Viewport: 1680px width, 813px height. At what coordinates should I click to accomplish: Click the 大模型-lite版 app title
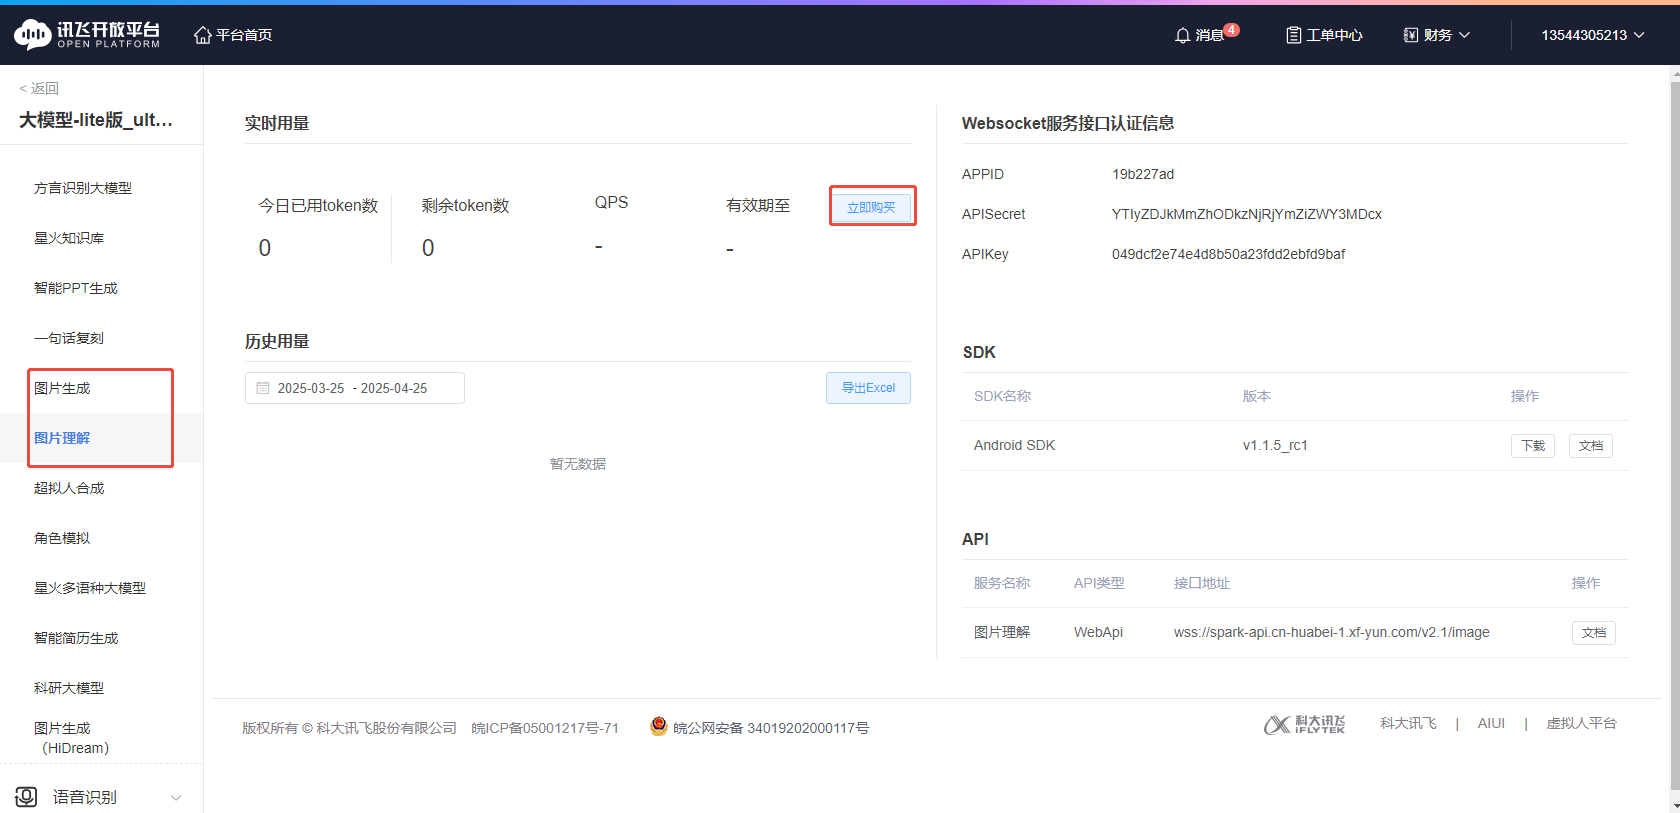[x=96, y=120]
